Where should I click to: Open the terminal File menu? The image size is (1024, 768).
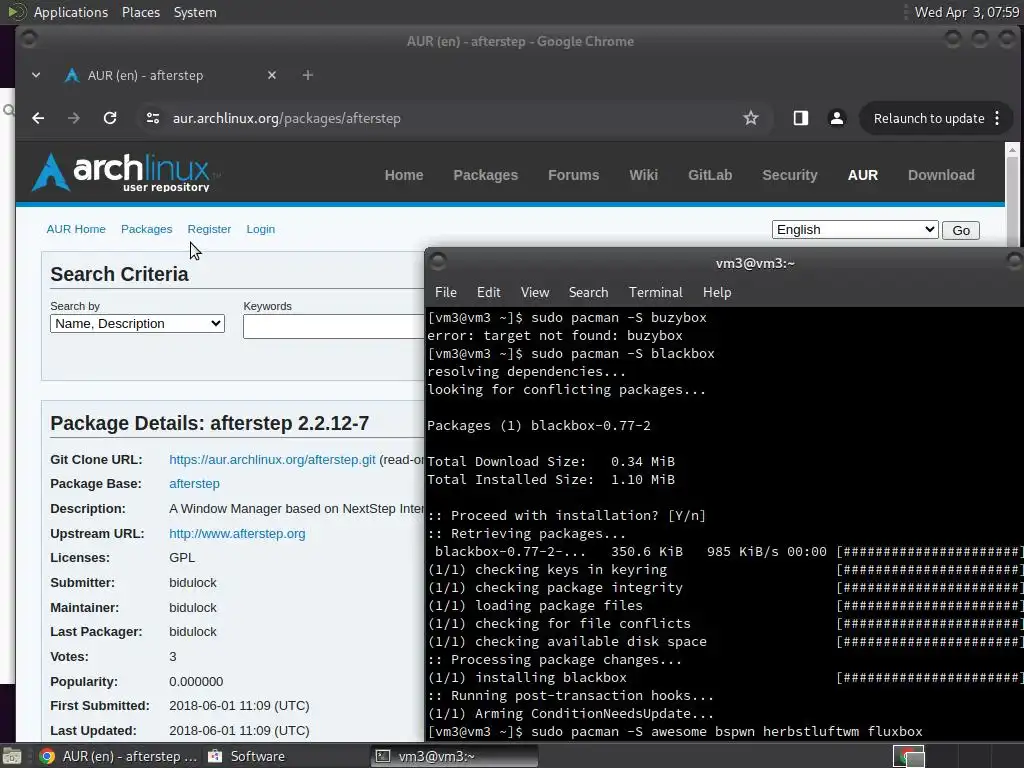point(445,292)
